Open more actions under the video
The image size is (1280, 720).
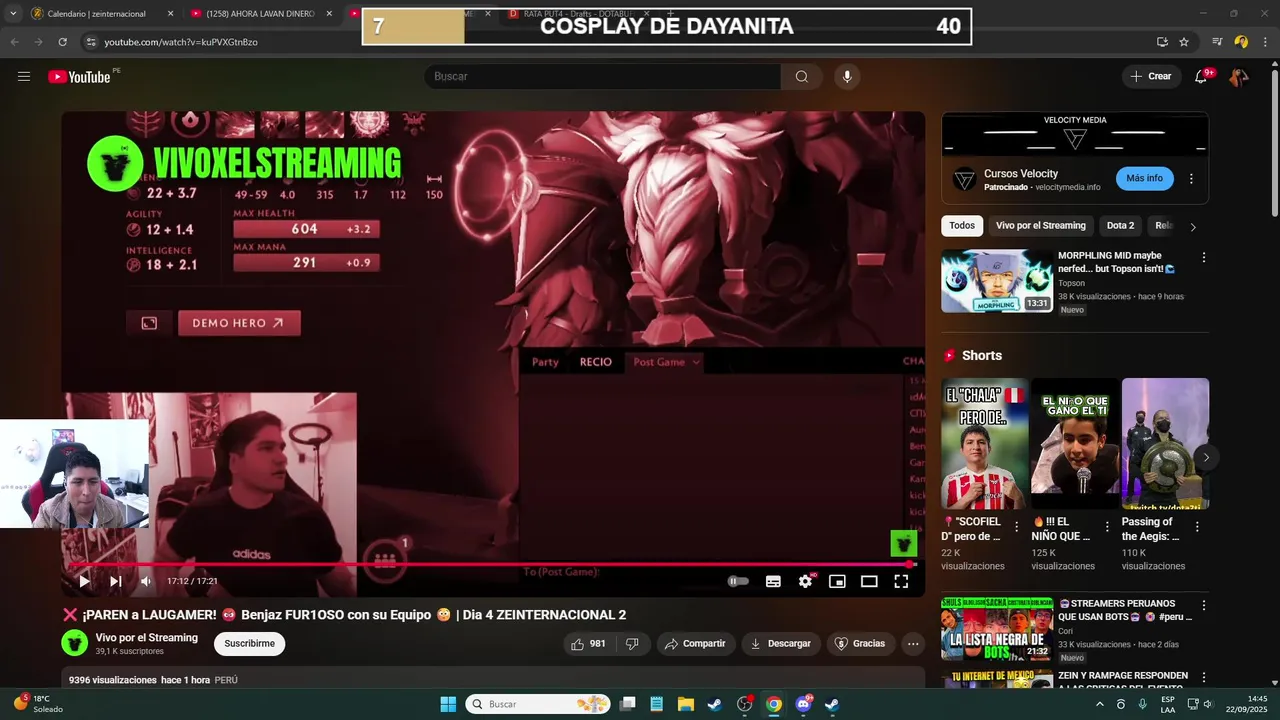(913, 644)
